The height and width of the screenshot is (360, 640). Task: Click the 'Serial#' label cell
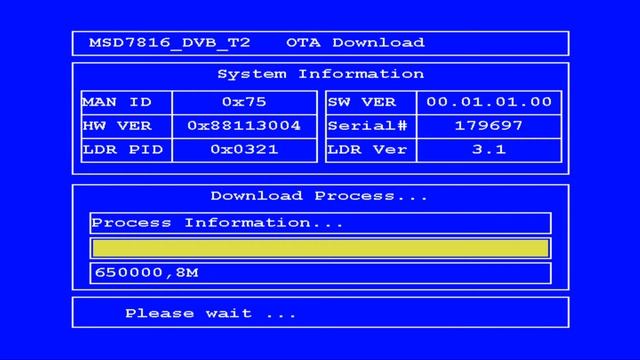[371, 126]
